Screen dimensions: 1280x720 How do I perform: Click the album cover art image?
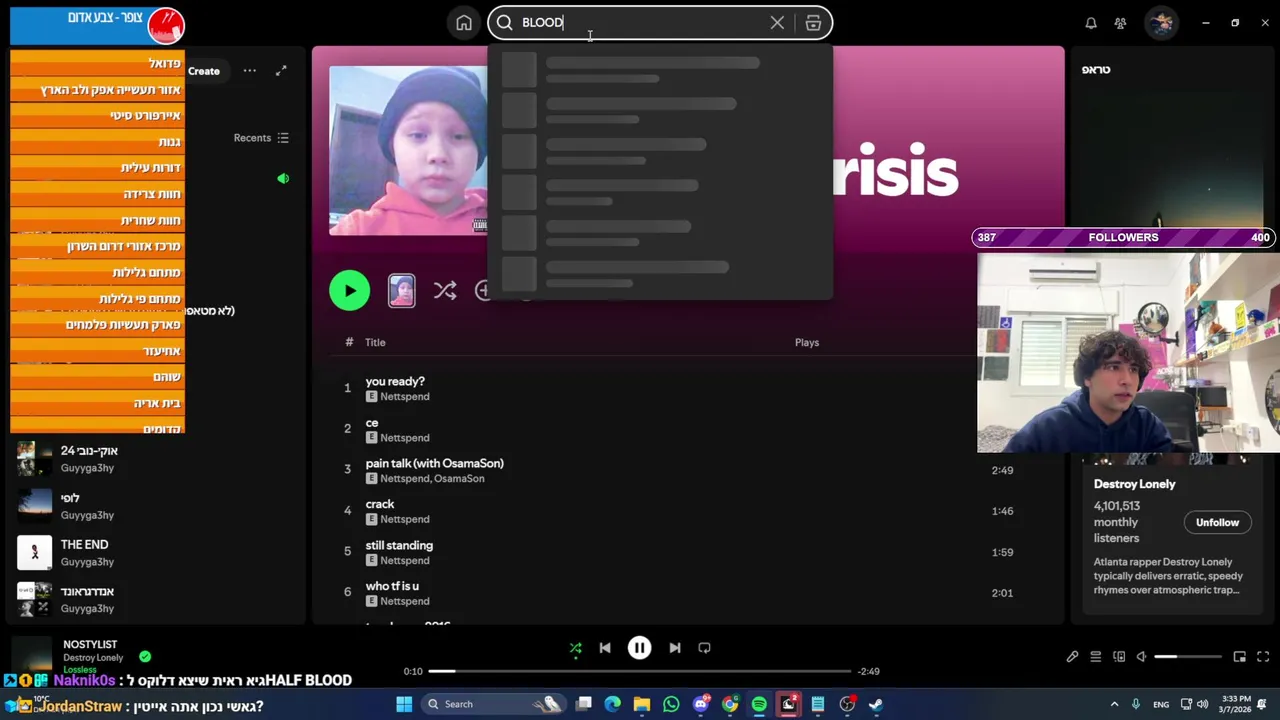pyautogui.click(x=408, y=151)
